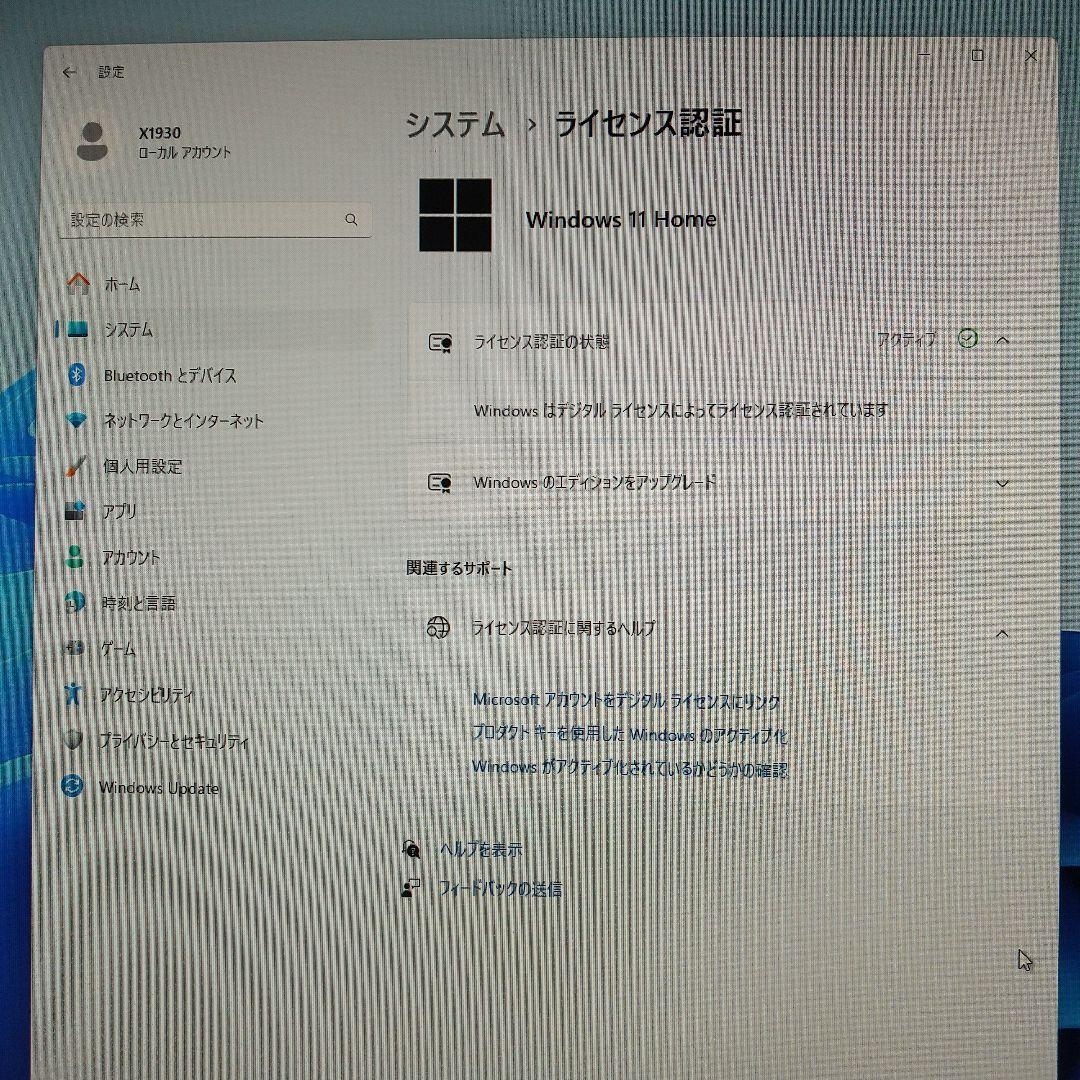Open ホーム in the sidebar
Image resolution: width=1080 pixels, height=1080 pixels.
pos(122,284)
